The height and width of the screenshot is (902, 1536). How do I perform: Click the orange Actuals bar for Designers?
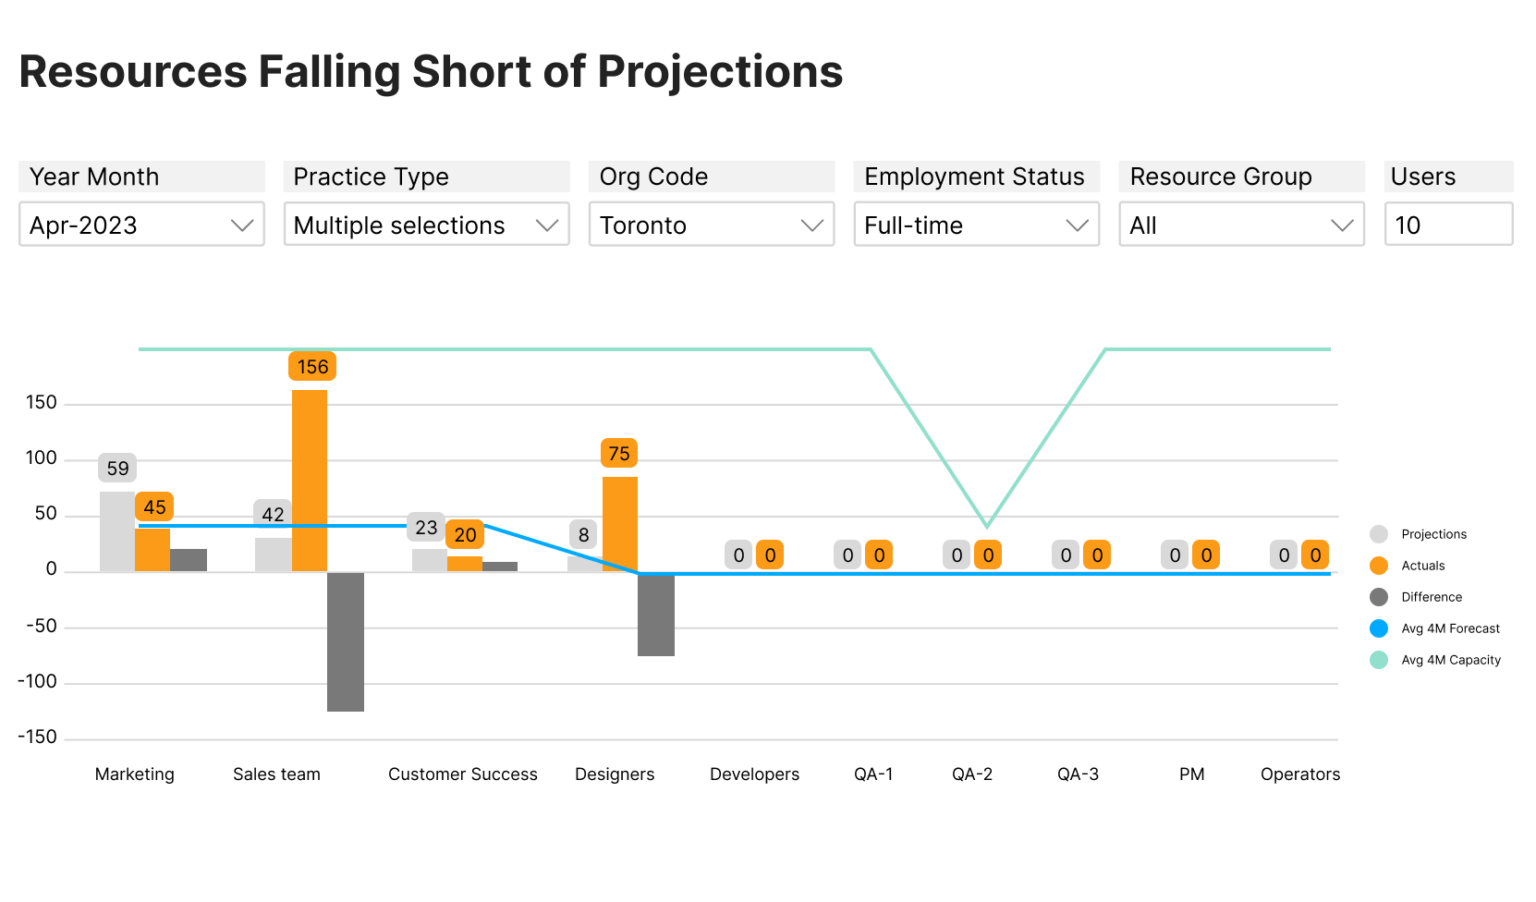[x=619, y=522]
